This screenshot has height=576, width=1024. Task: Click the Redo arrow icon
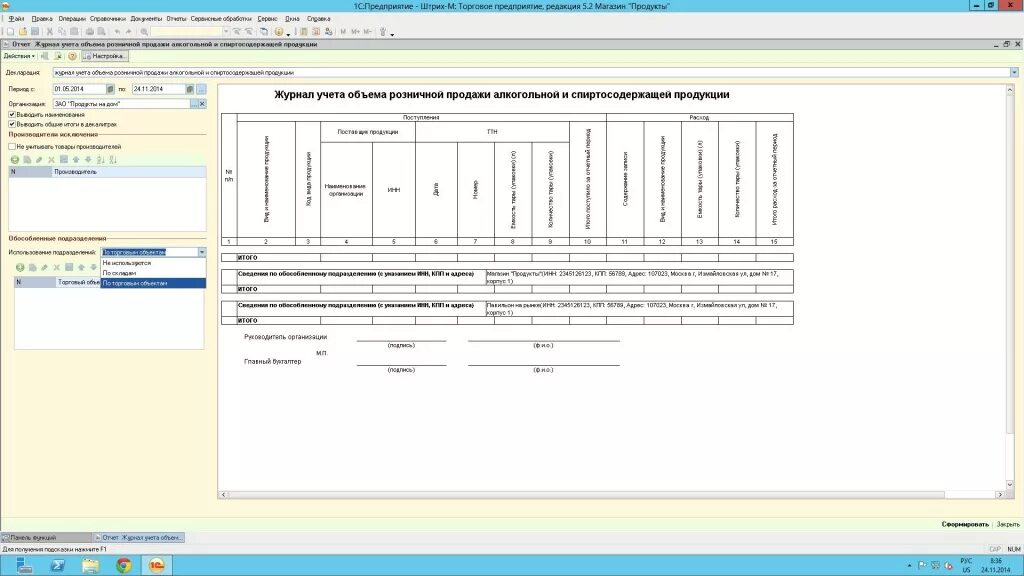coord(129,31)
